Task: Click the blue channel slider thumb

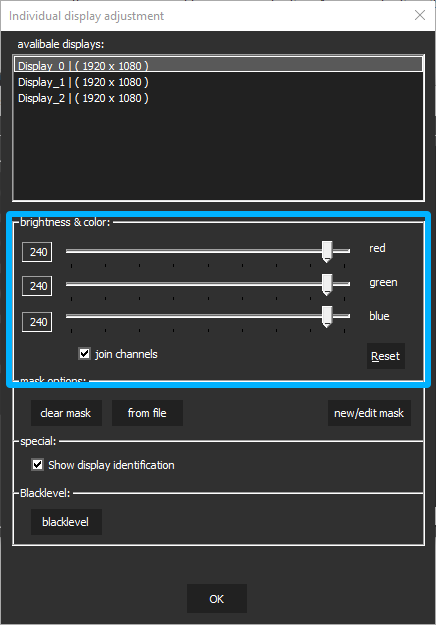Action: pos(327,317)
